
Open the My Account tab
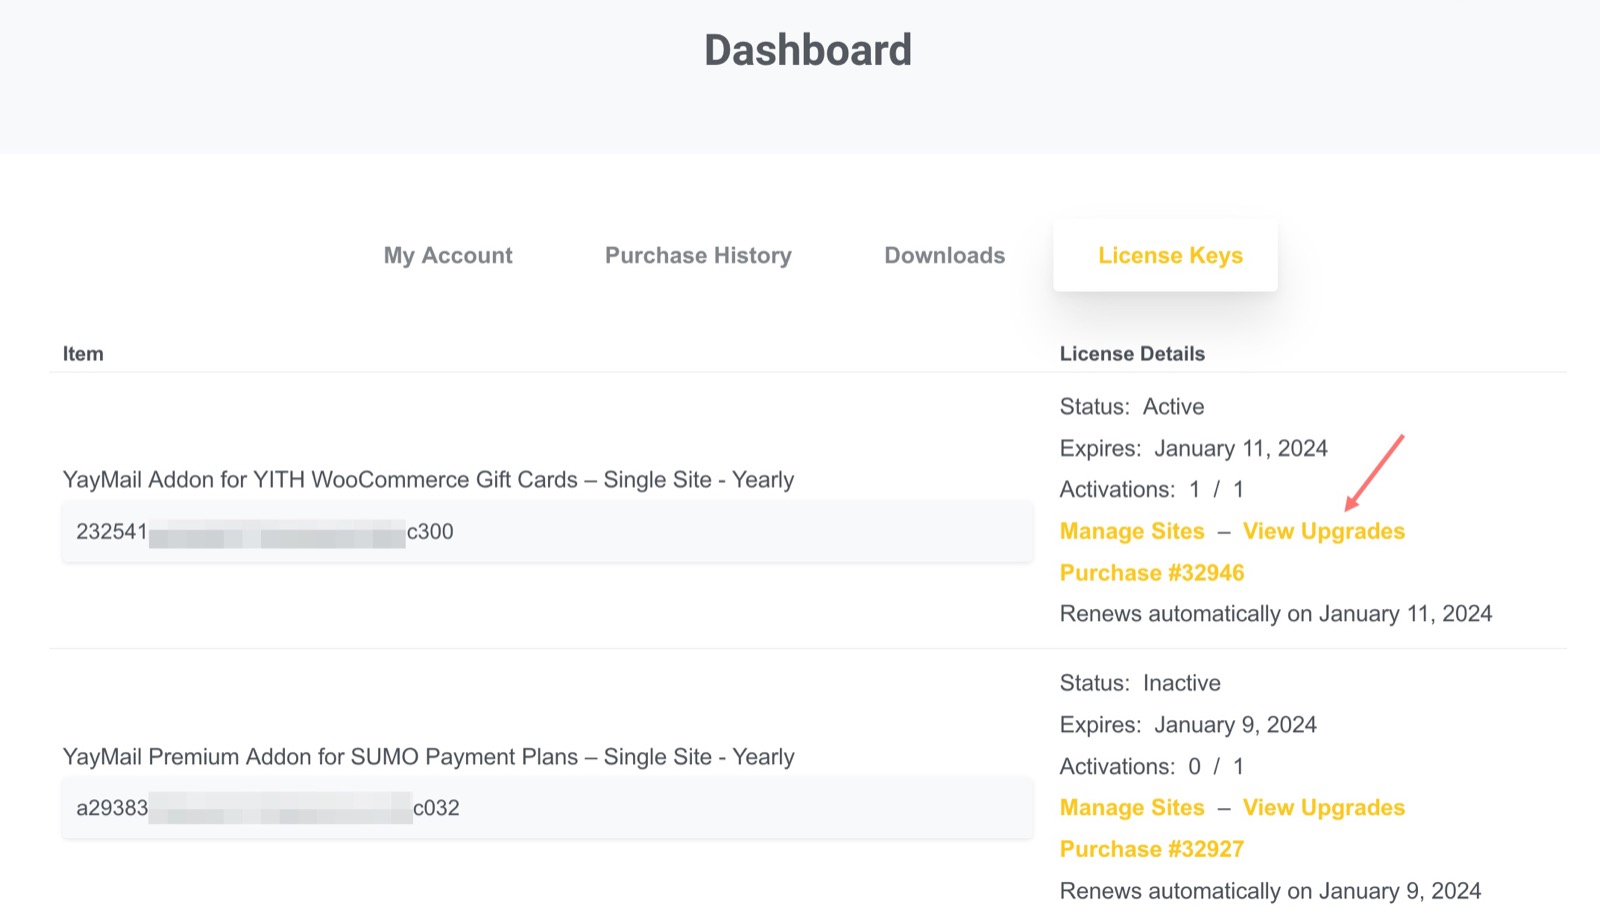(x=448, y=256)
